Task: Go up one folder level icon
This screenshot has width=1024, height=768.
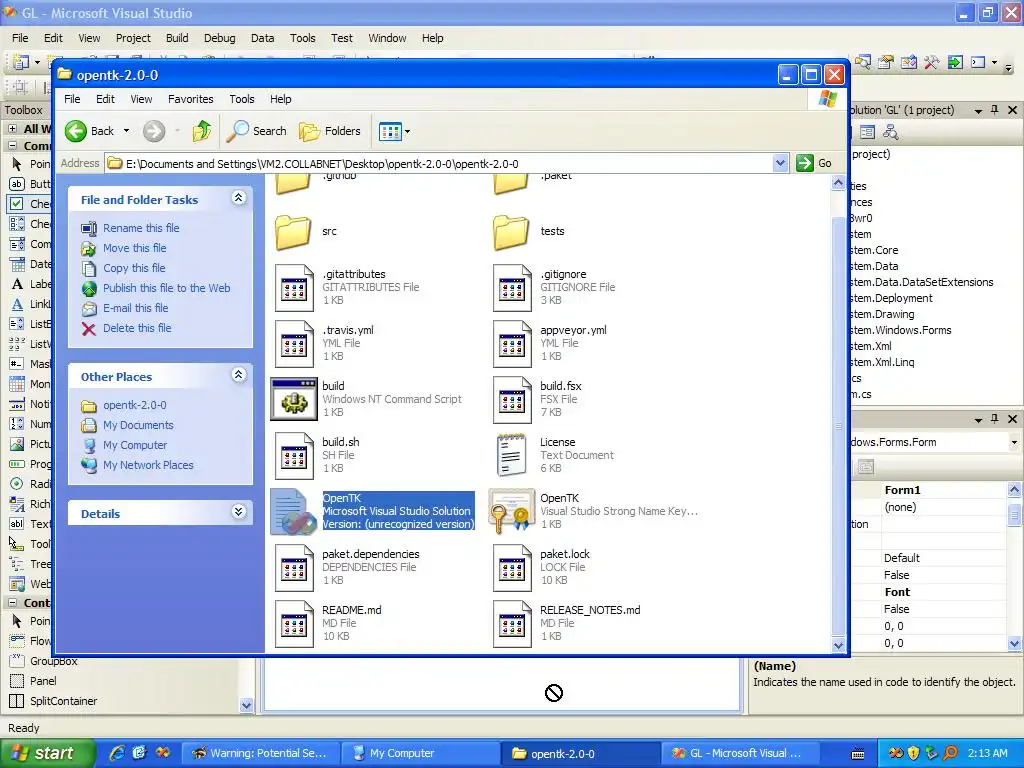Action: point(202,131)
